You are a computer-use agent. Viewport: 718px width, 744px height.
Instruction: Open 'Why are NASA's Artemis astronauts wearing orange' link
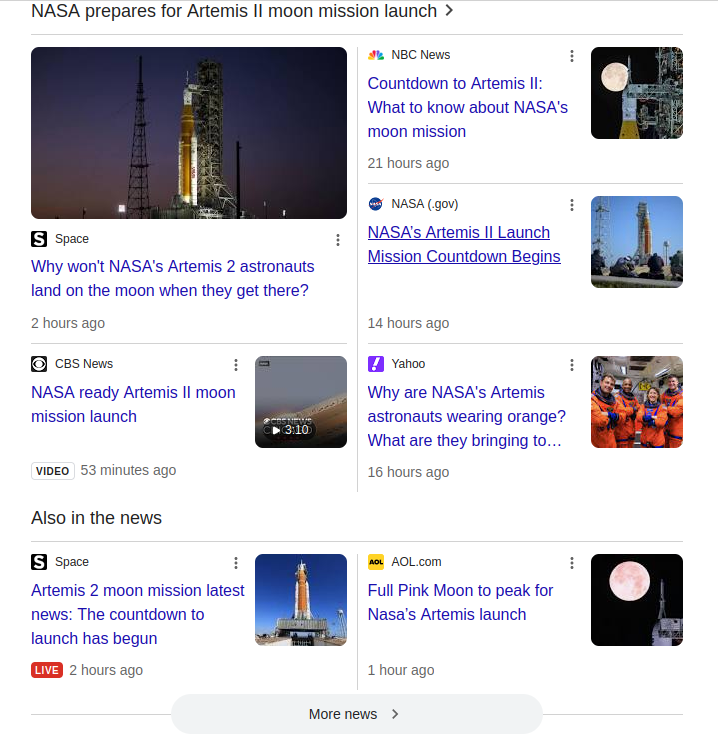[466, 416]
